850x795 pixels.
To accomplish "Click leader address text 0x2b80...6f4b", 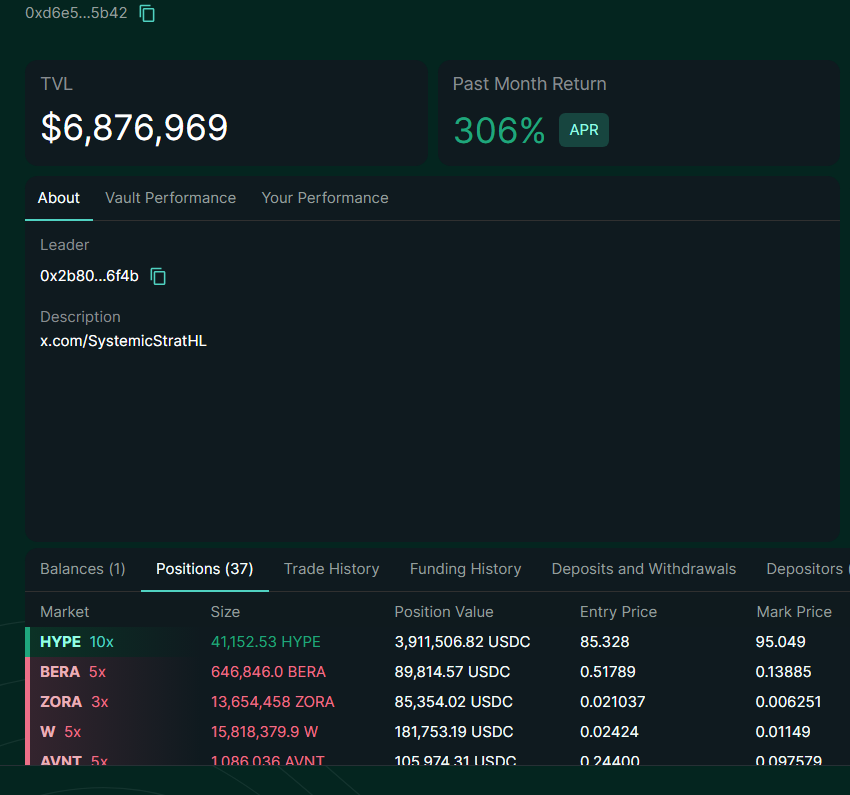I will coord(89,276).
